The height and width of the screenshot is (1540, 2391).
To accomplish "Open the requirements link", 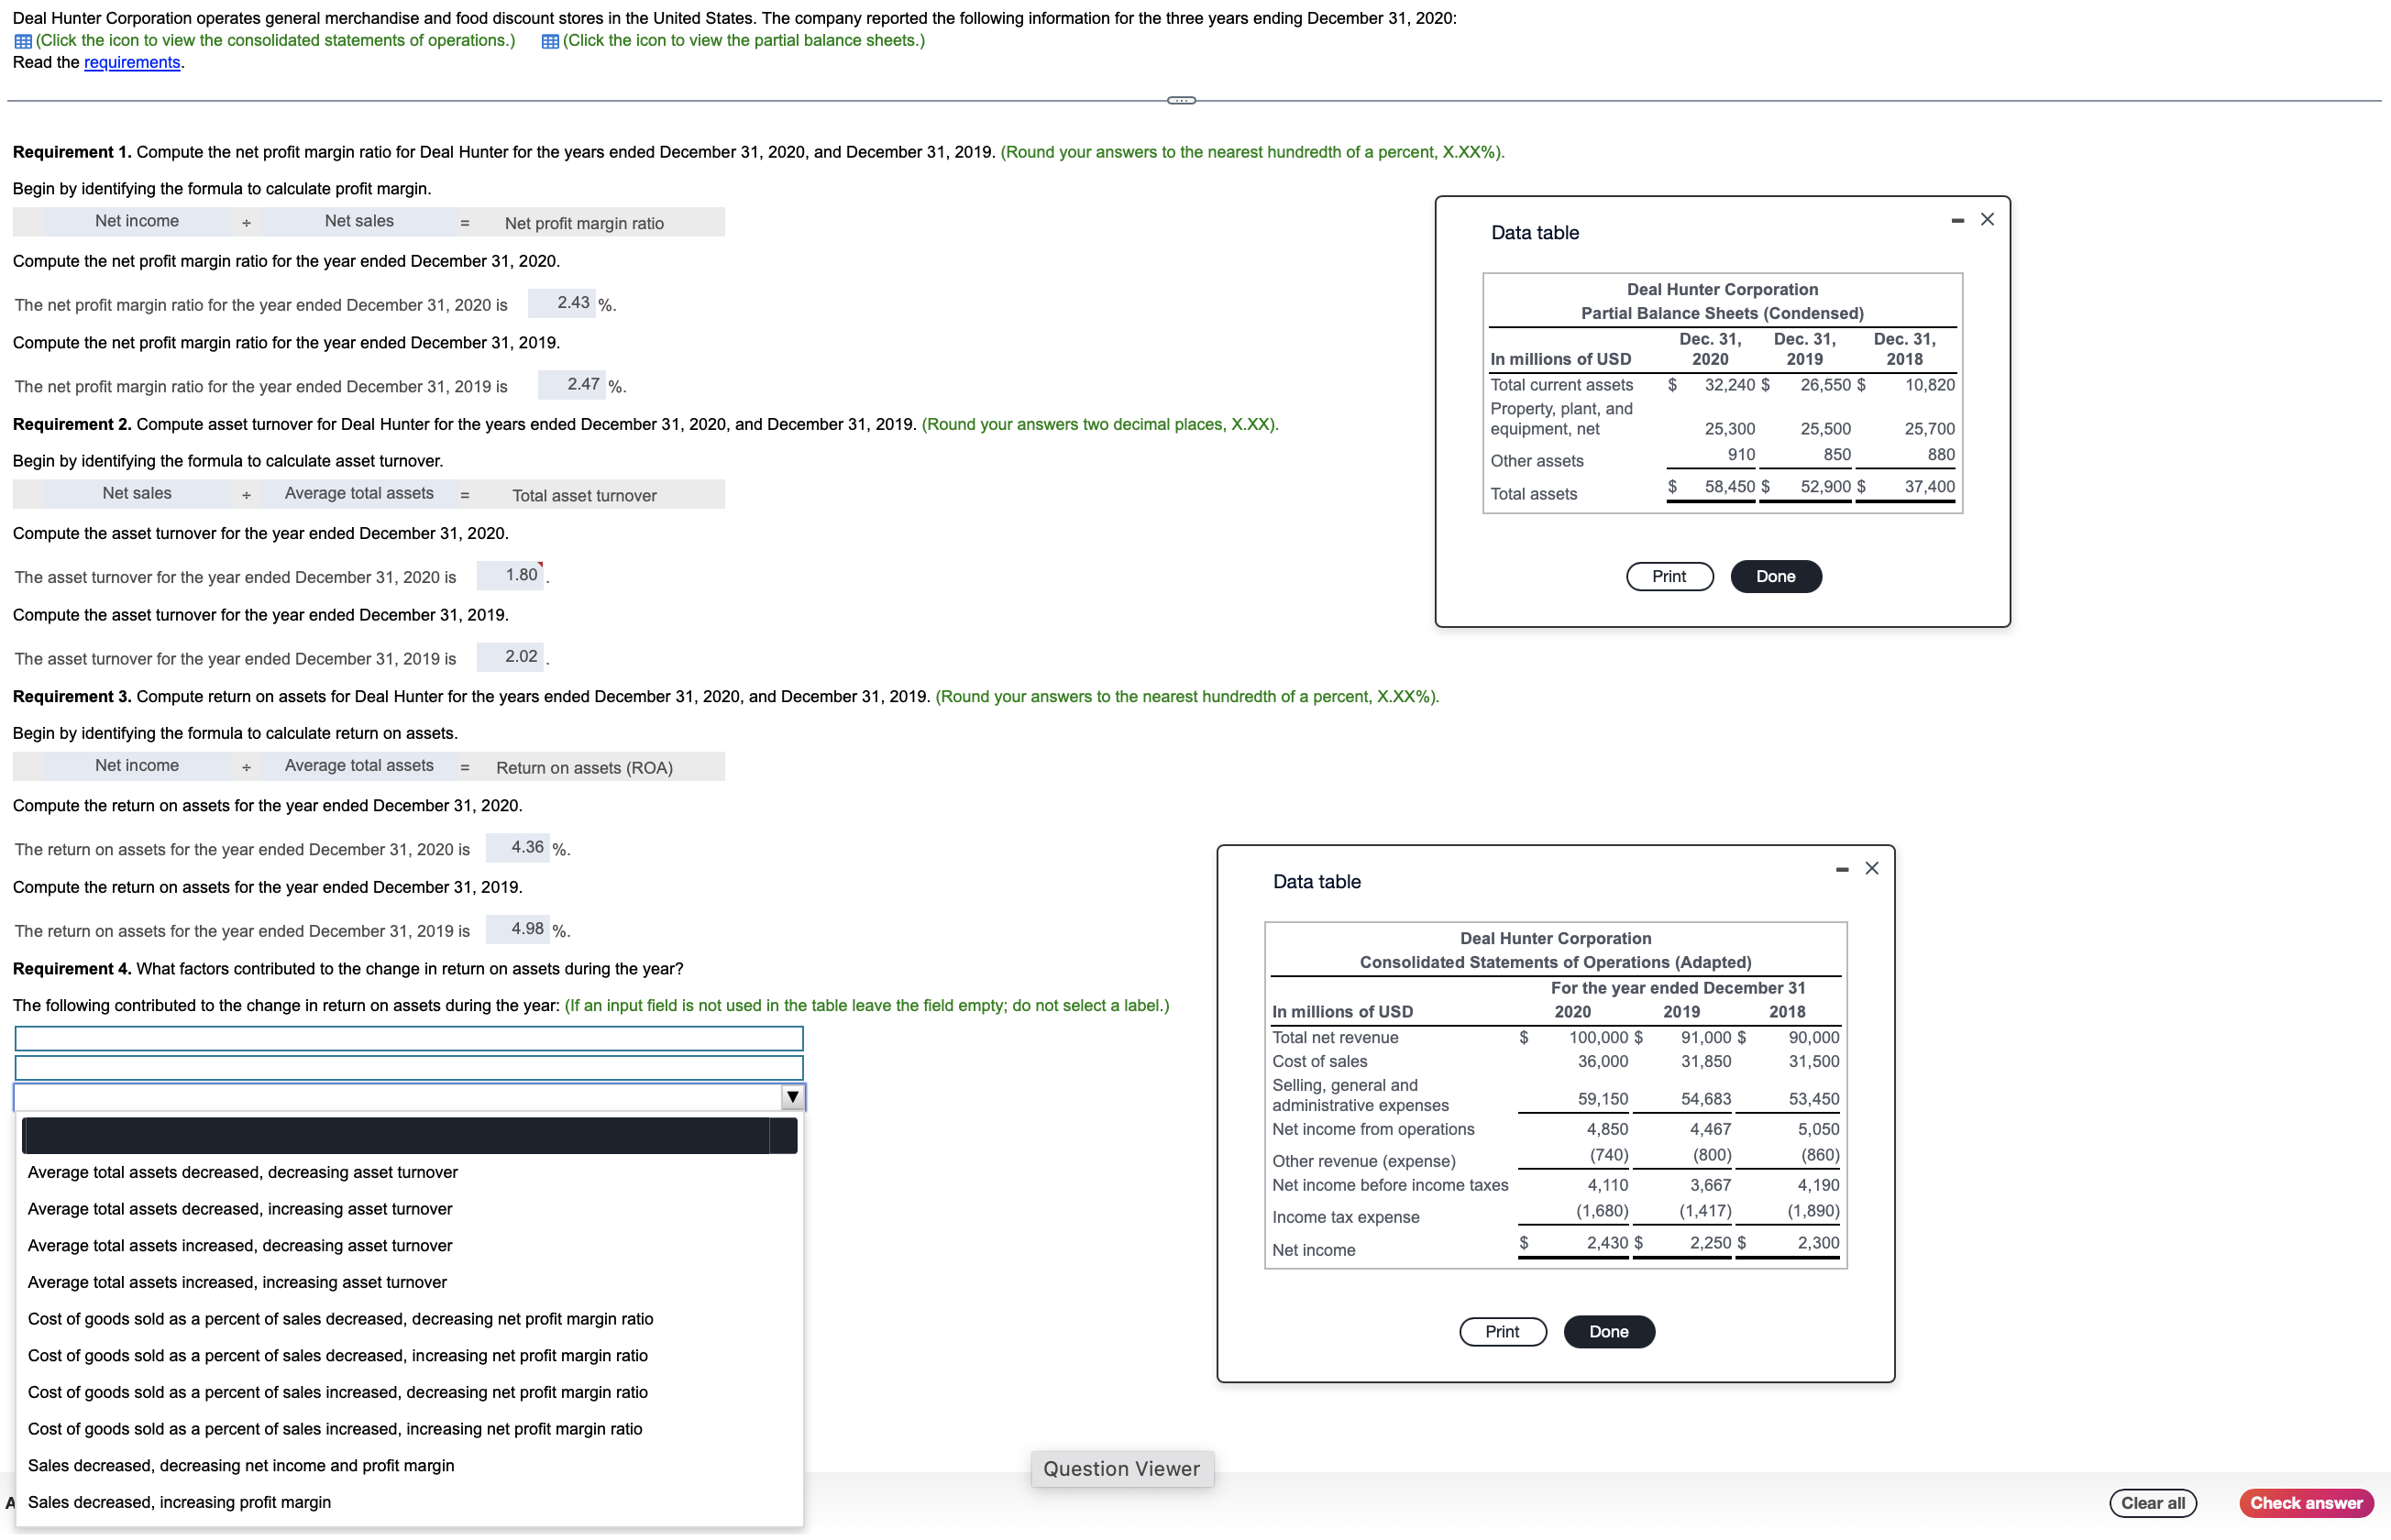I will point(132,62).
